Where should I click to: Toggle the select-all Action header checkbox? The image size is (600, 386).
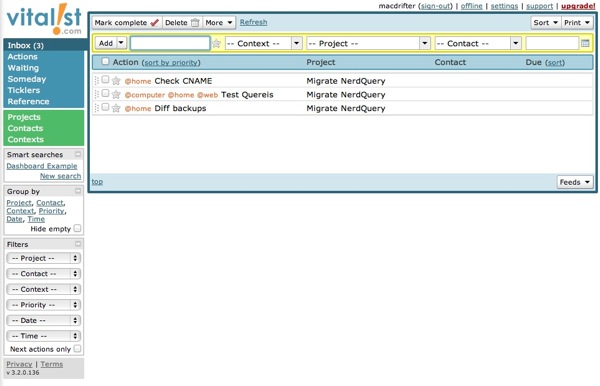(105, 62)
